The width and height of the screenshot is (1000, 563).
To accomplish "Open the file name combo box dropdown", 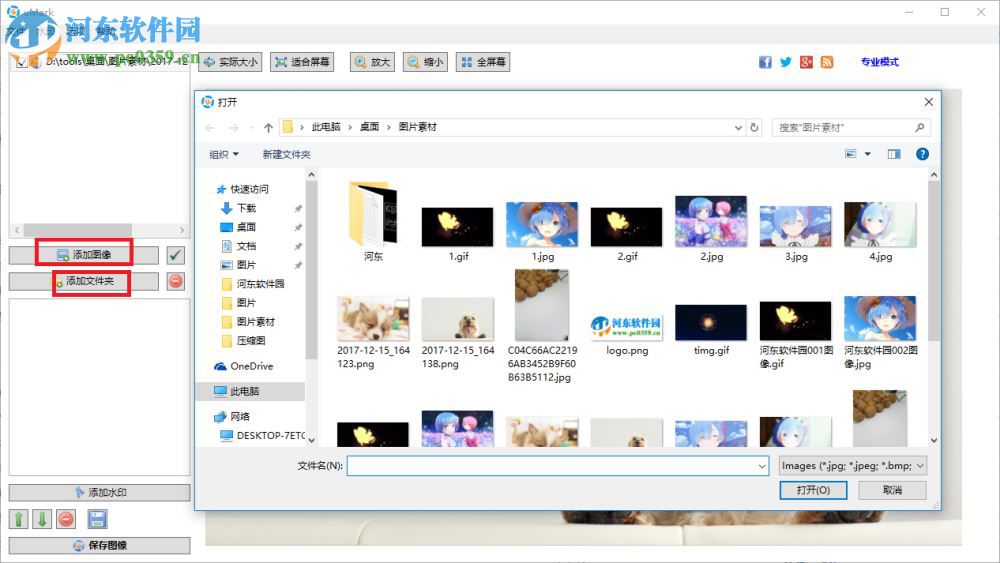I will point(762,466).
